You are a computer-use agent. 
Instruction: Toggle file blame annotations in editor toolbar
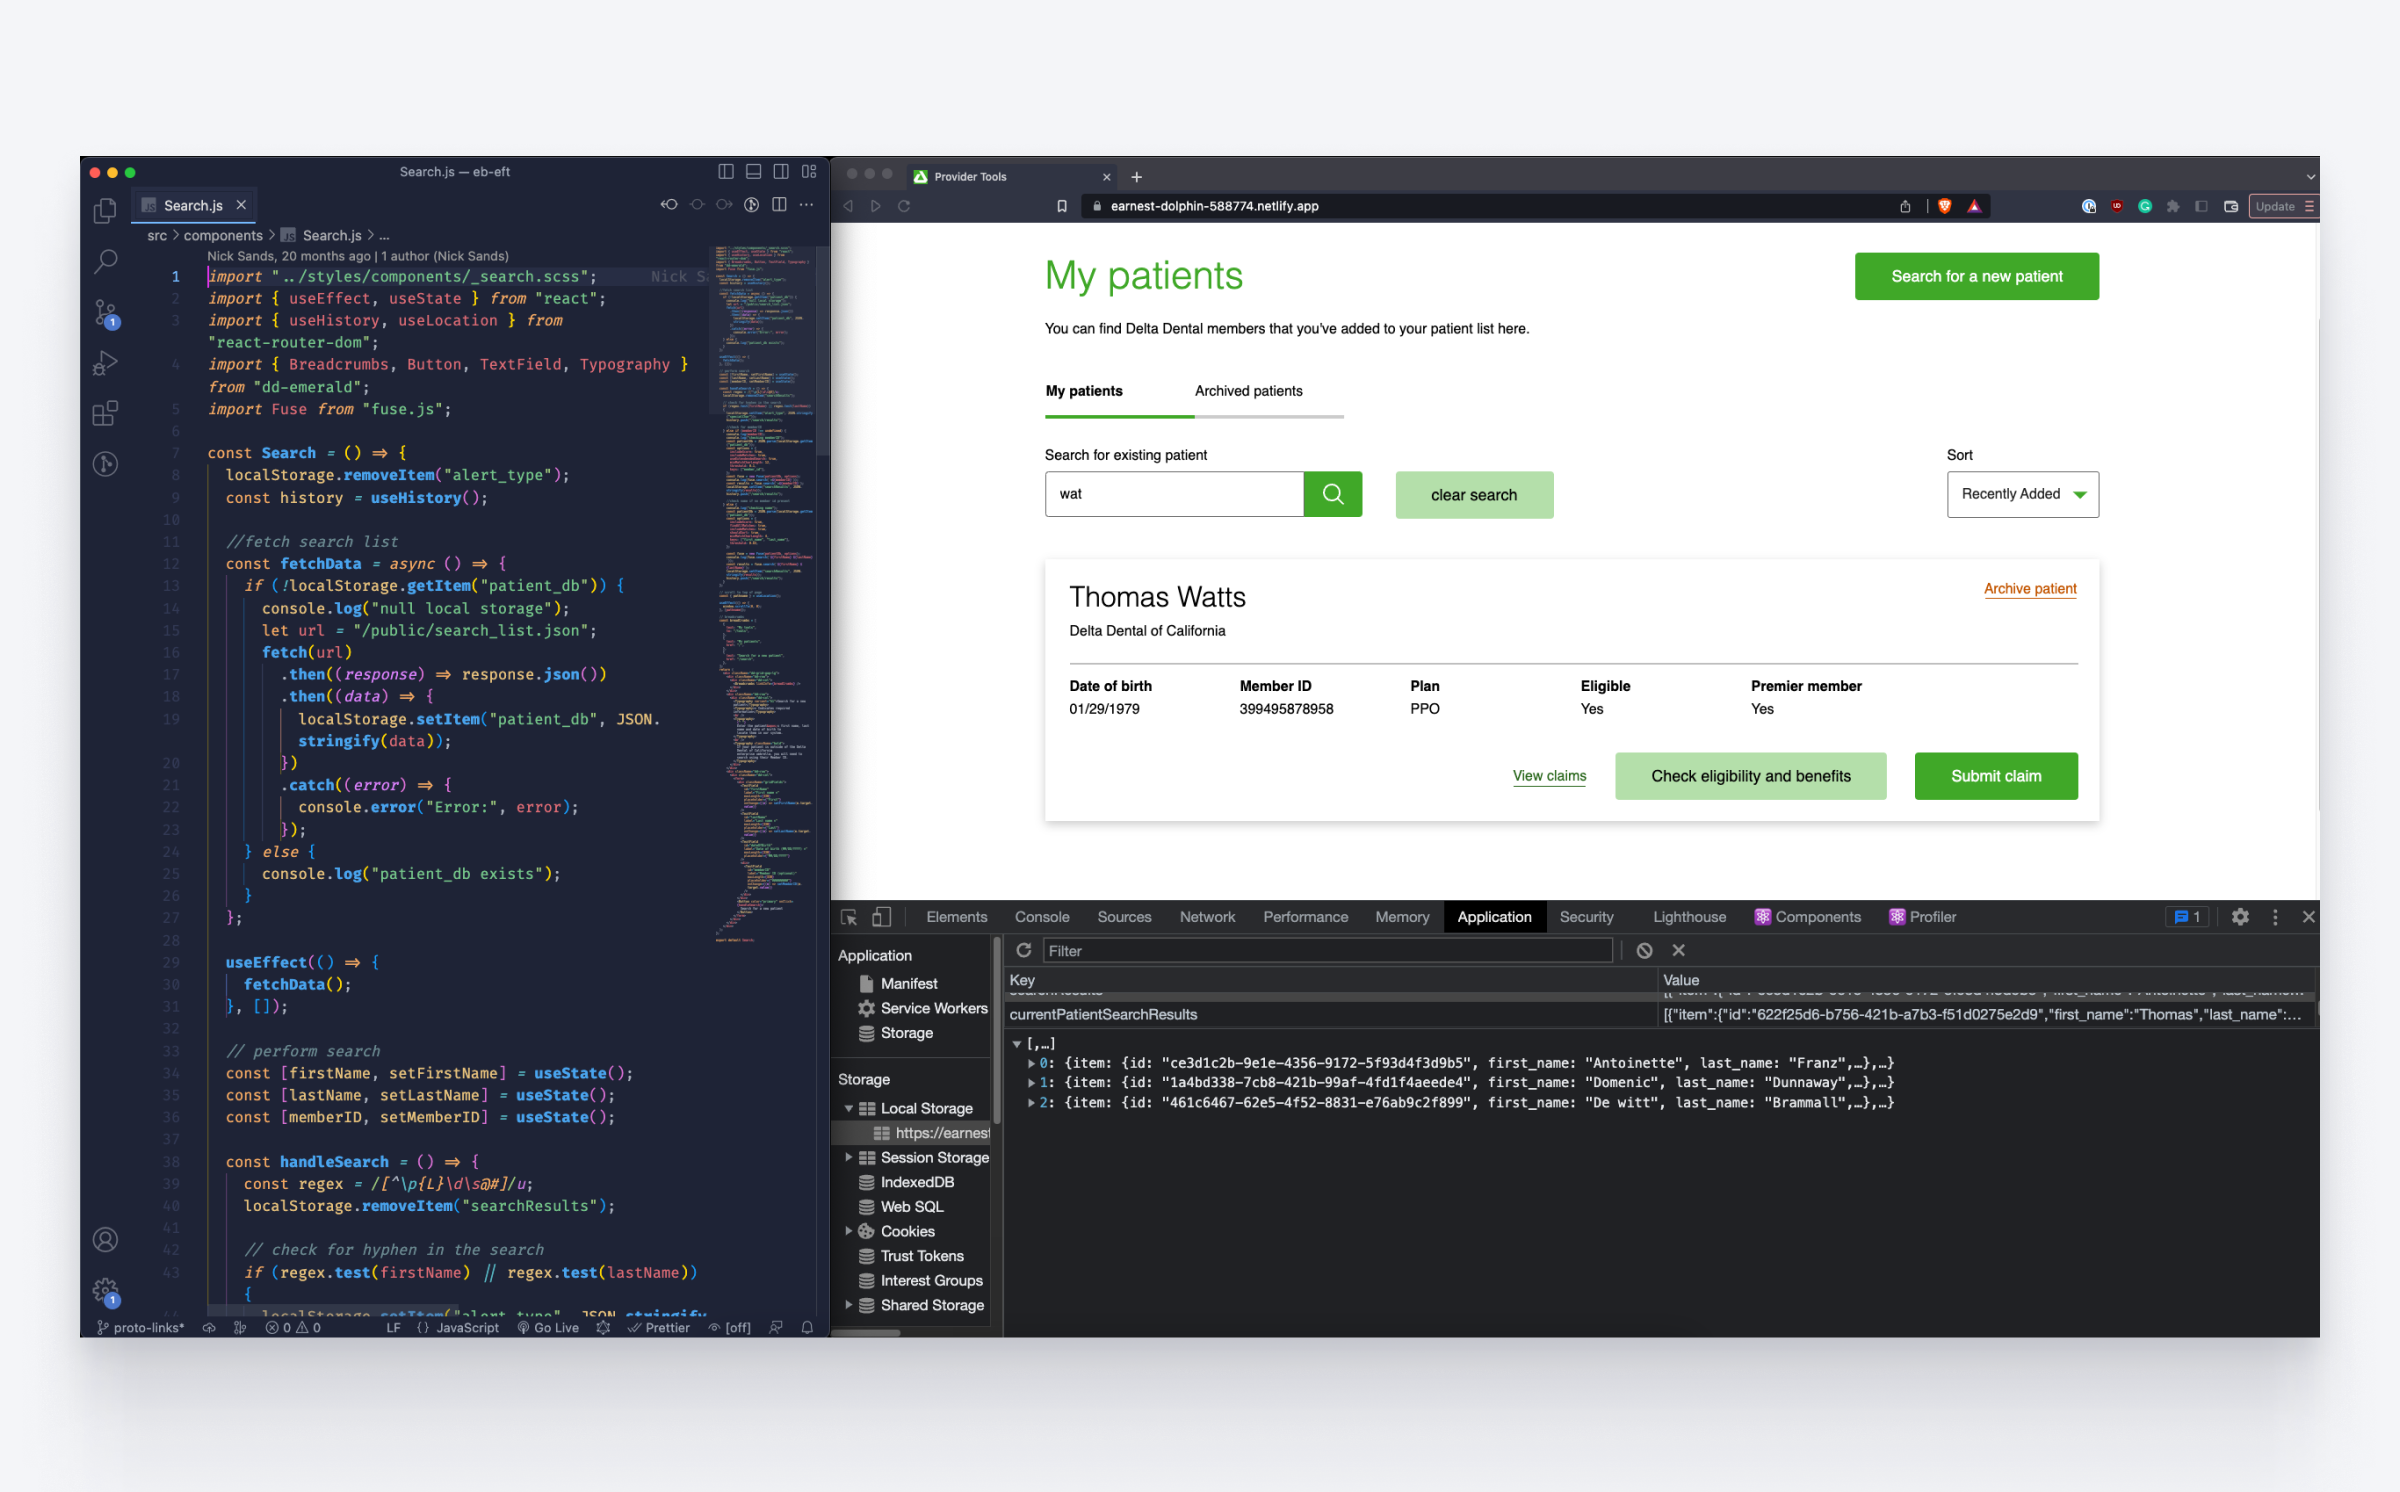pyautogui.click(x=752, y=205)
